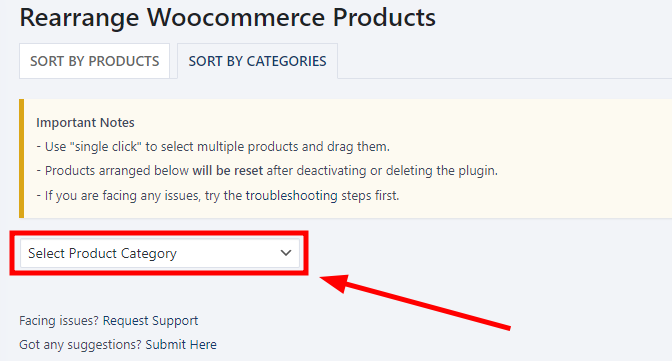This screenshot has width=672, height=361.
Task: Click the Important Notes heading
Action: (85, 123)
